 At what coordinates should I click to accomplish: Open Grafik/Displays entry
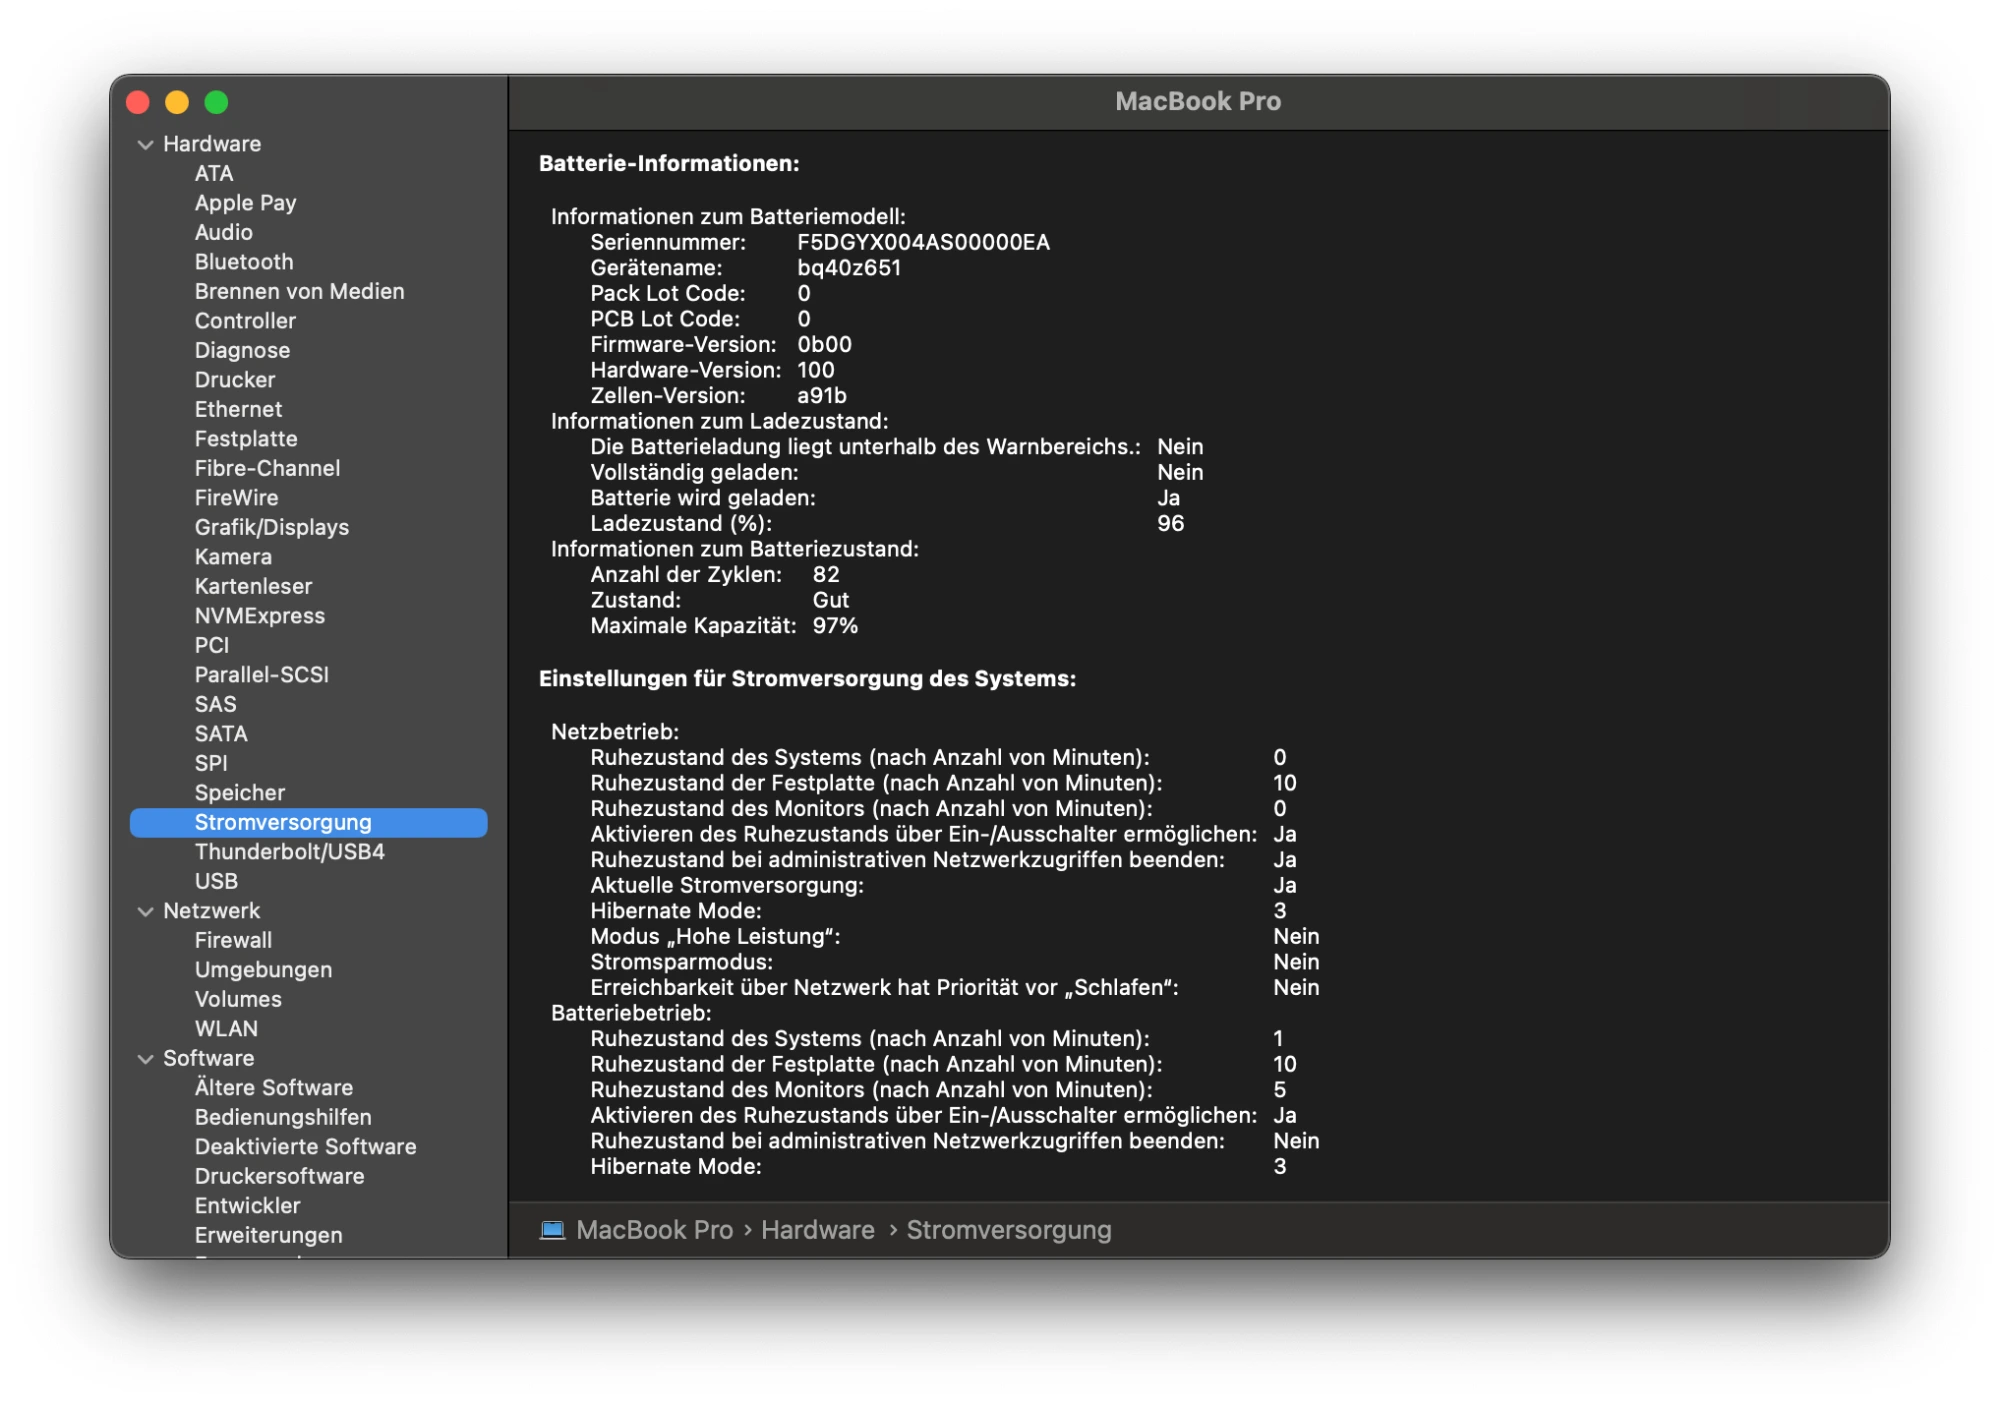272,527
